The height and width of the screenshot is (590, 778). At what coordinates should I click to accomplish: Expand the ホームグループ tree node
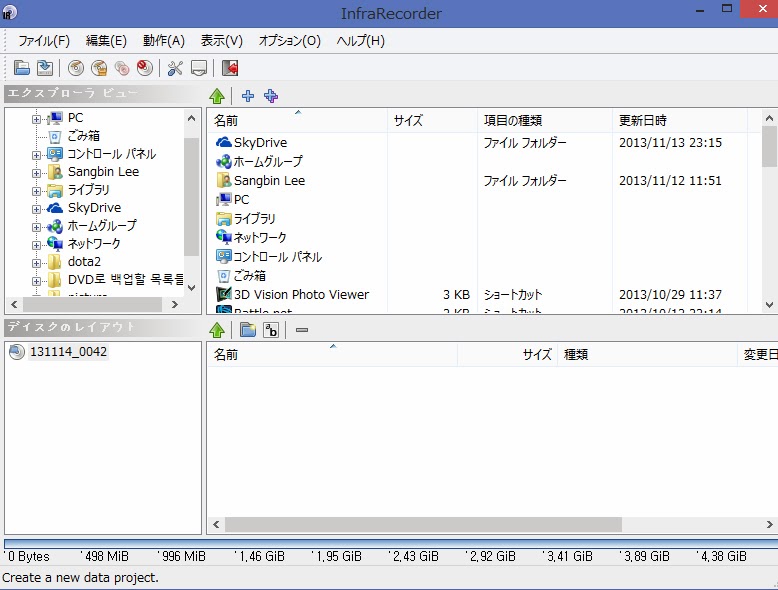(x=36, y=227)
